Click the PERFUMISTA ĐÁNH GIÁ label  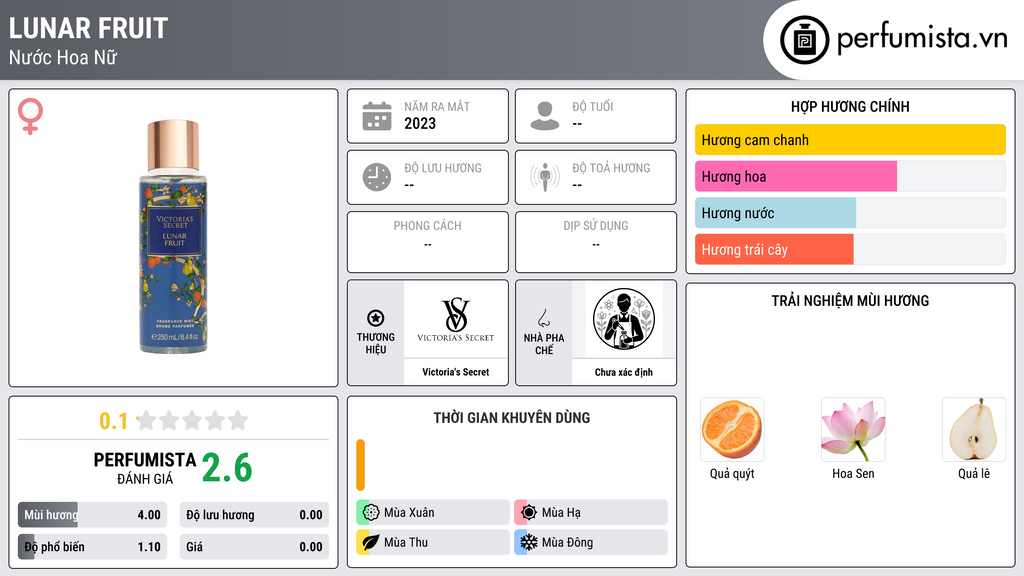(x=145, y=469)
